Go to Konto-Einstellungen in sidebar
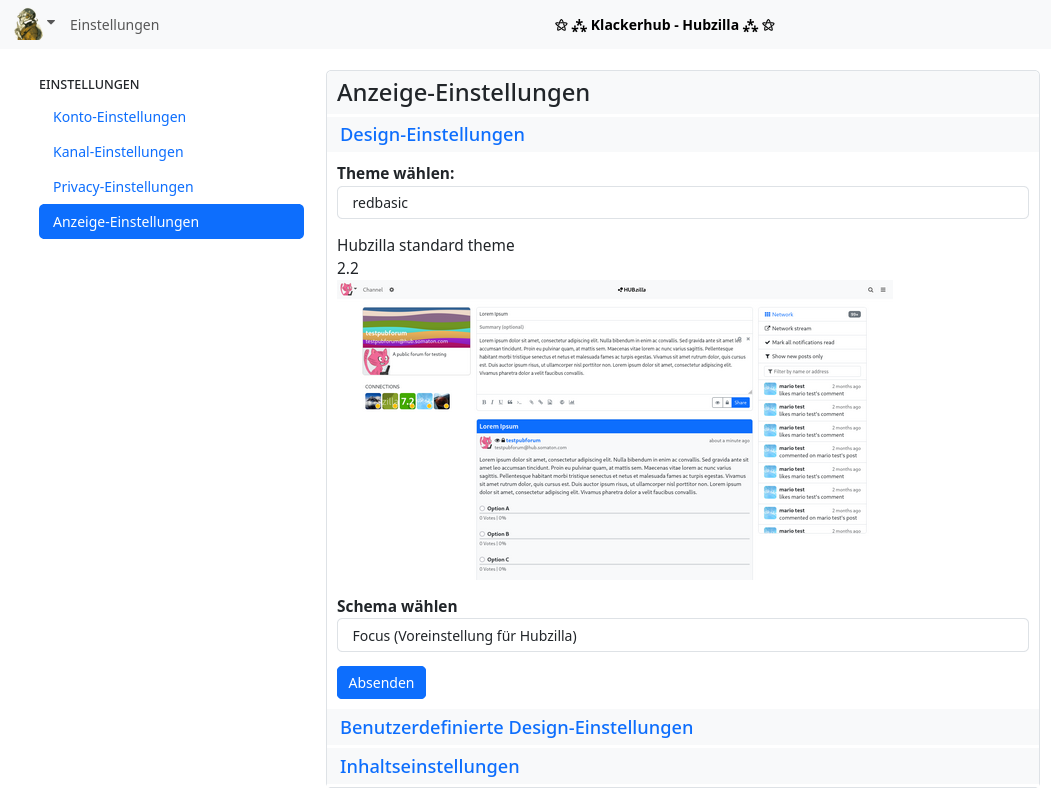This screenshot has width=1051, height=802. 119,117
